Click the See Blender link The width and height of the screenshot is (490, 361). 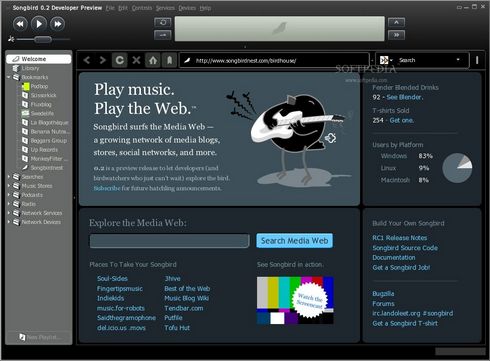click(x=405, y=97)
